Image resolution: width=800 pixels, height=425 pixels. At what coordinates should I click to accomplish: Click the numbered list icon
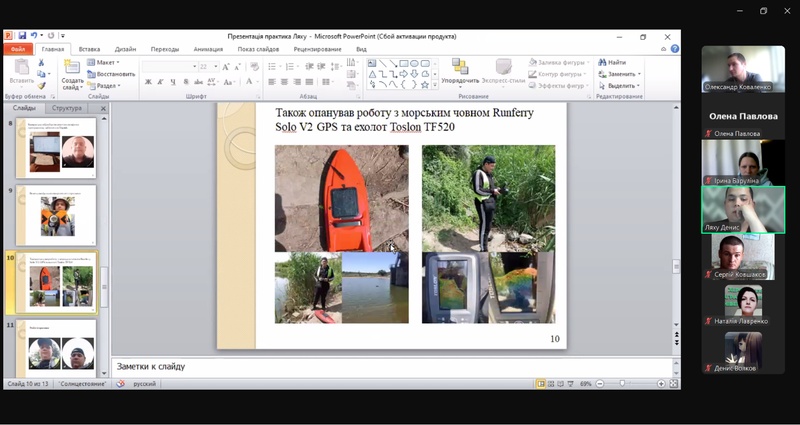point(289,66)
